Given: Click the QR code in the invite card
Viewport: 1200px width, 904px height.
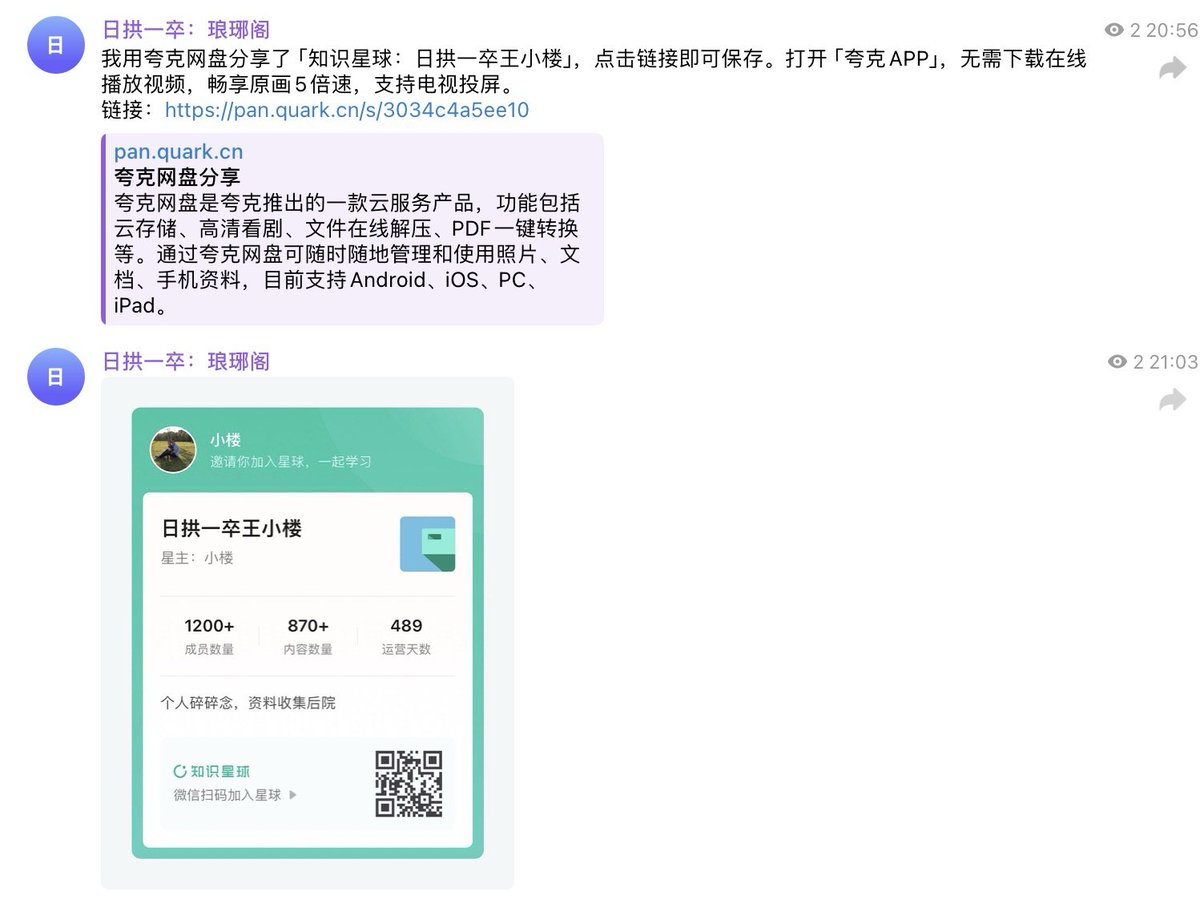Looking at the screenshot, I should [409, 784].
